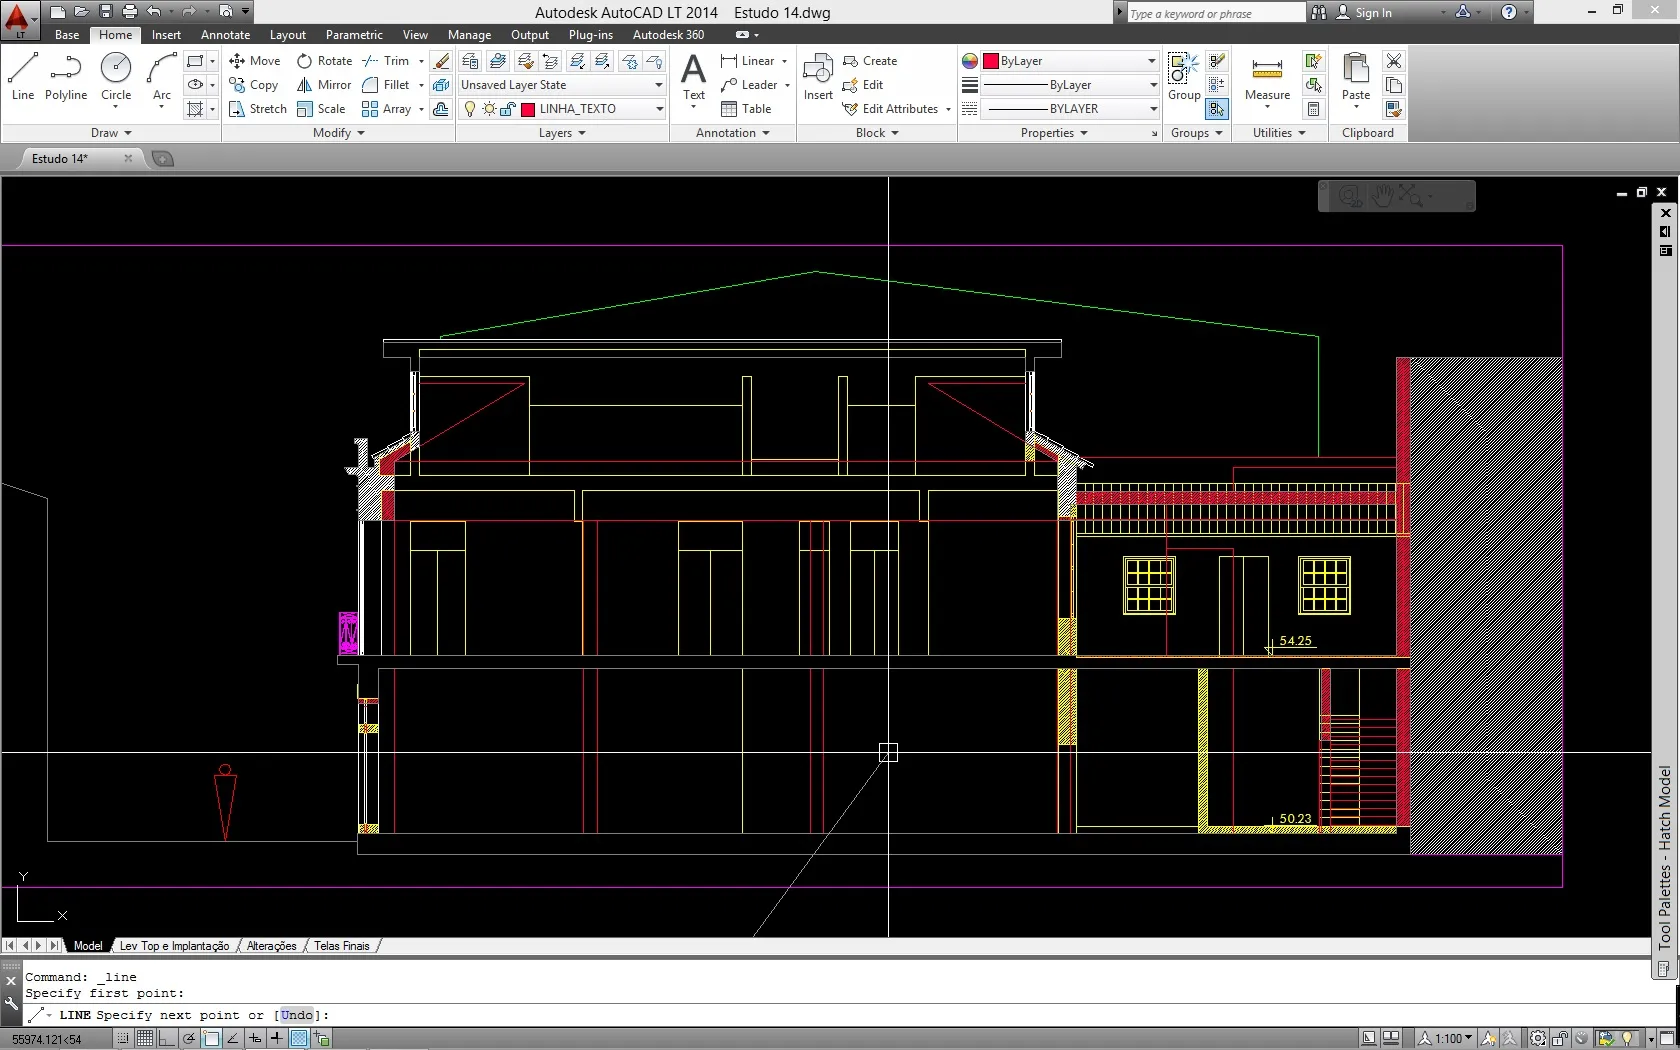Click Sign In button

click(x=1372, y=13)
